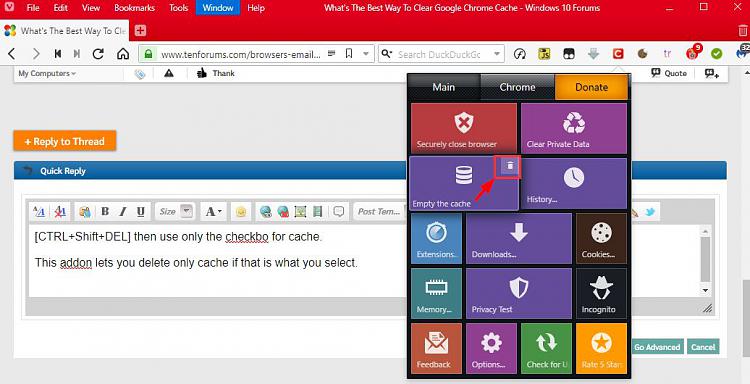Go to the home page icon
750x384 pixels.
[x=123, y=54]
